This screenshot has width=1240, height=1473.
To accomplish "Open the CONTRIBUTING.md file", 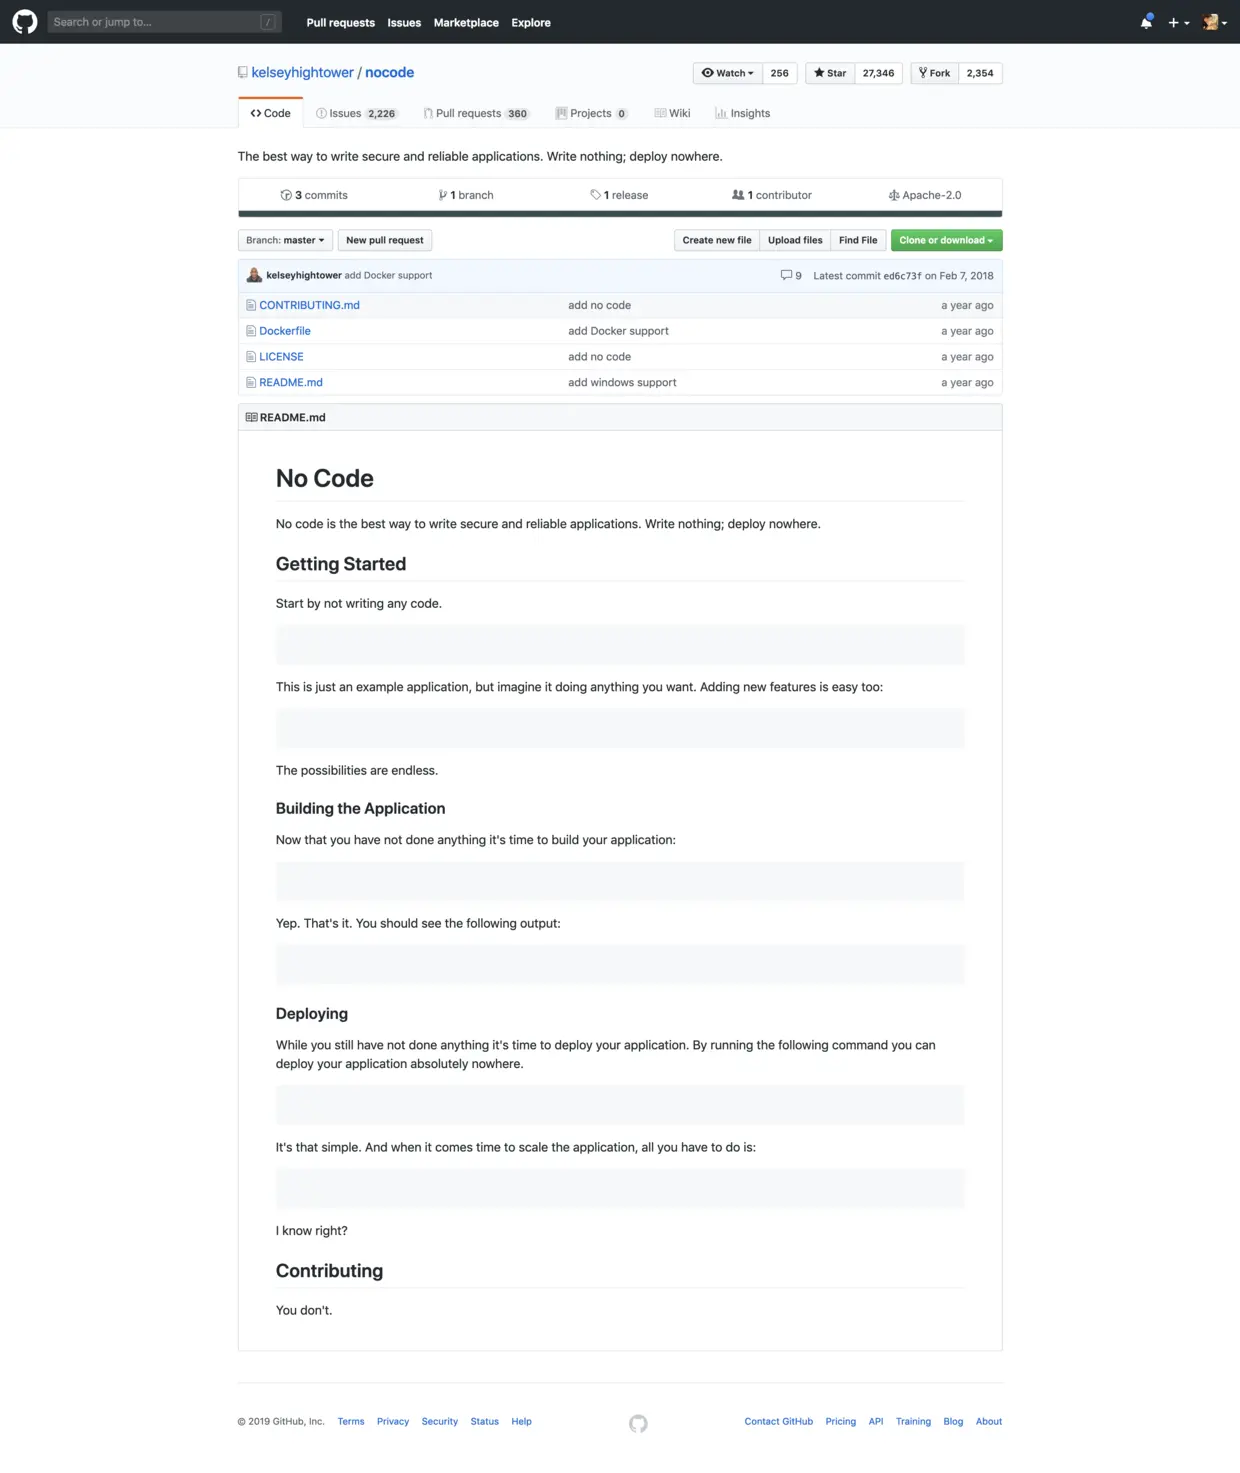I will pyautogui.click(x=309, y=305).
